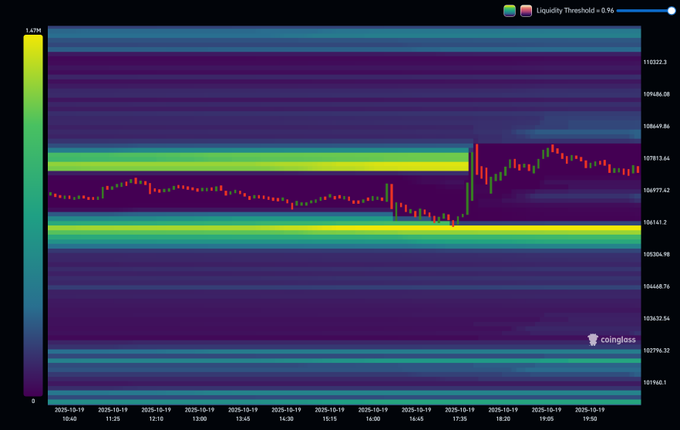
Task: Click the 1.47M maximum legend value
Action: pos(32,31)
